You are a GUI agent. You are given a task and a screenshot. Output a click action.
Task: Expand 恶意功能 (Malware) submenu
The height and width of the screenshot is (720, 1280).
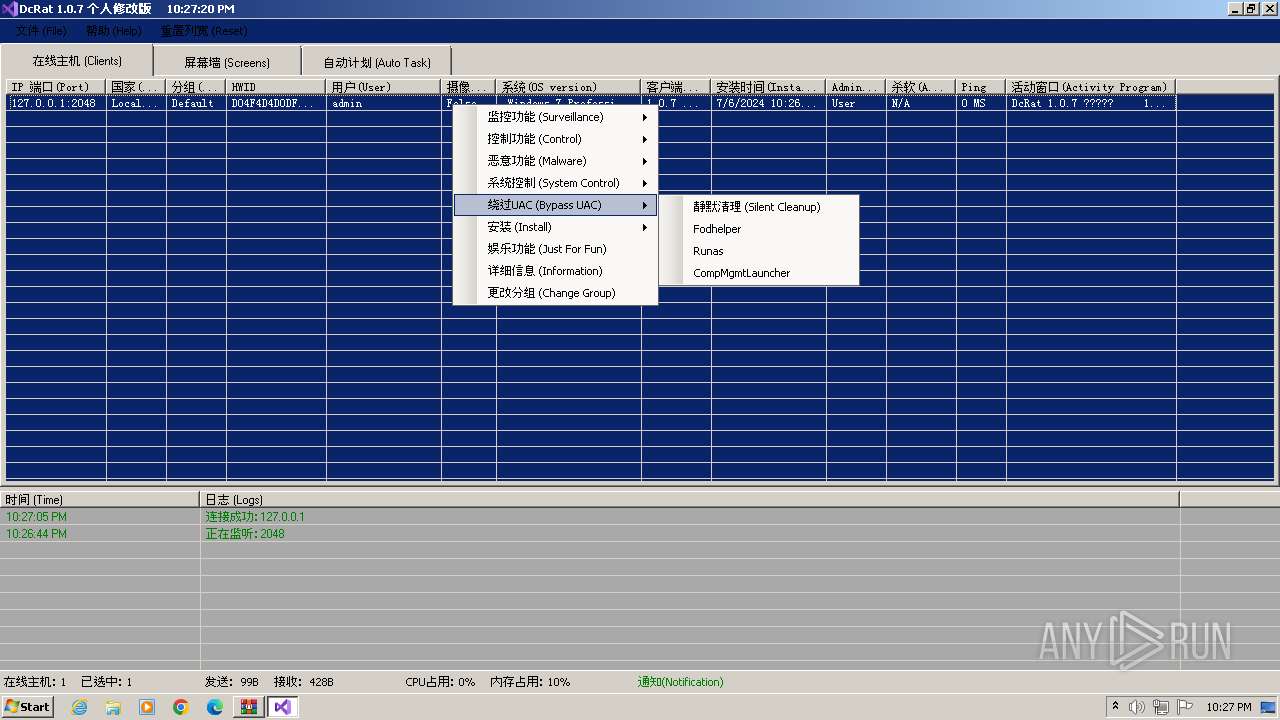click(x=555, y=161)
